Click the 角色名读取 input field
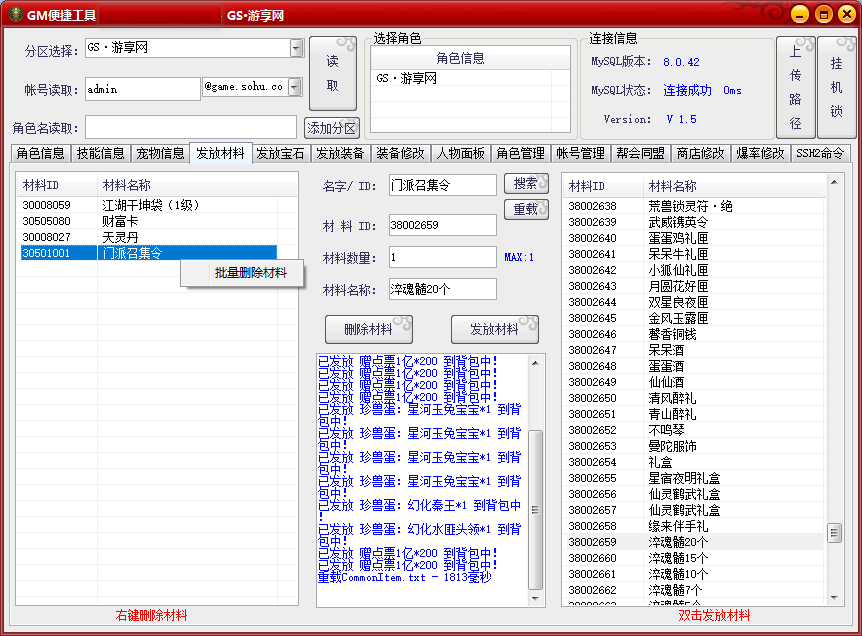862x636 pixels. pos(190,127)
